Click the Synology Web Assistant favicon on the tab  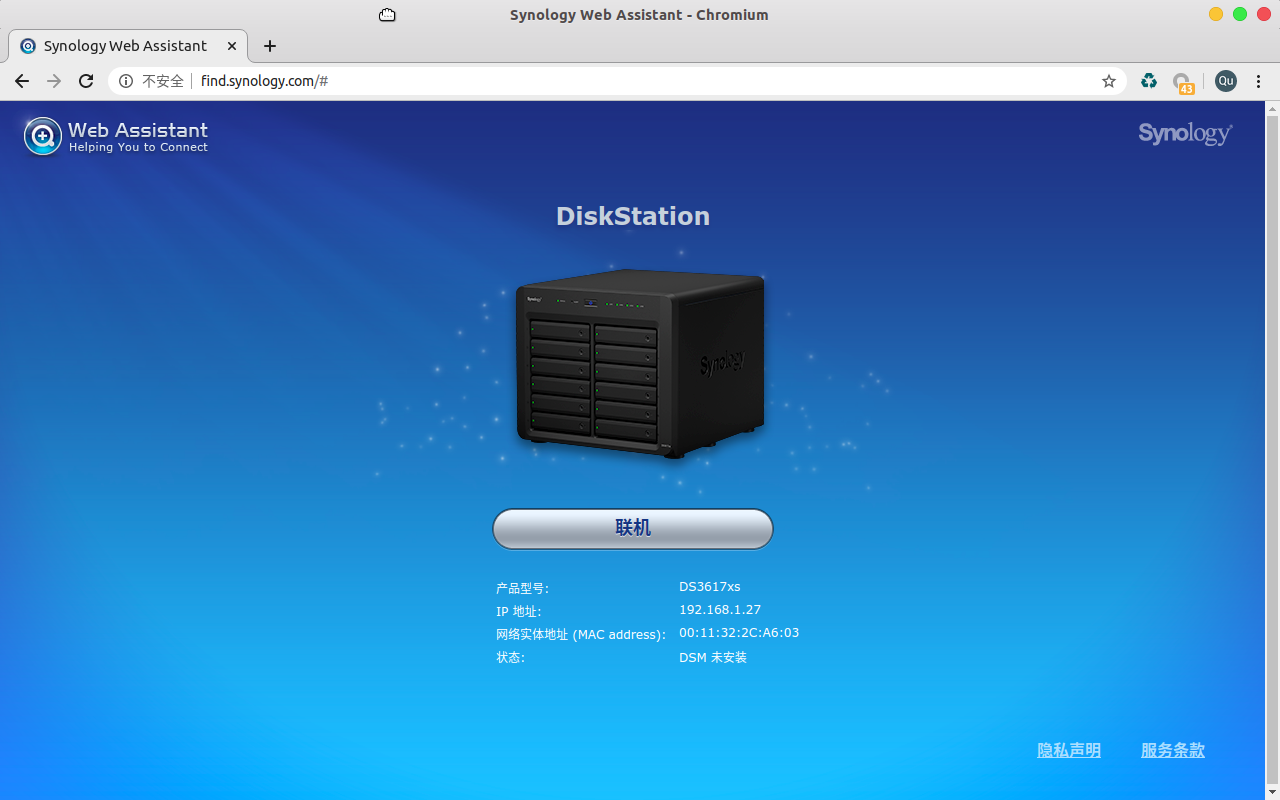[x=28, y=45]
